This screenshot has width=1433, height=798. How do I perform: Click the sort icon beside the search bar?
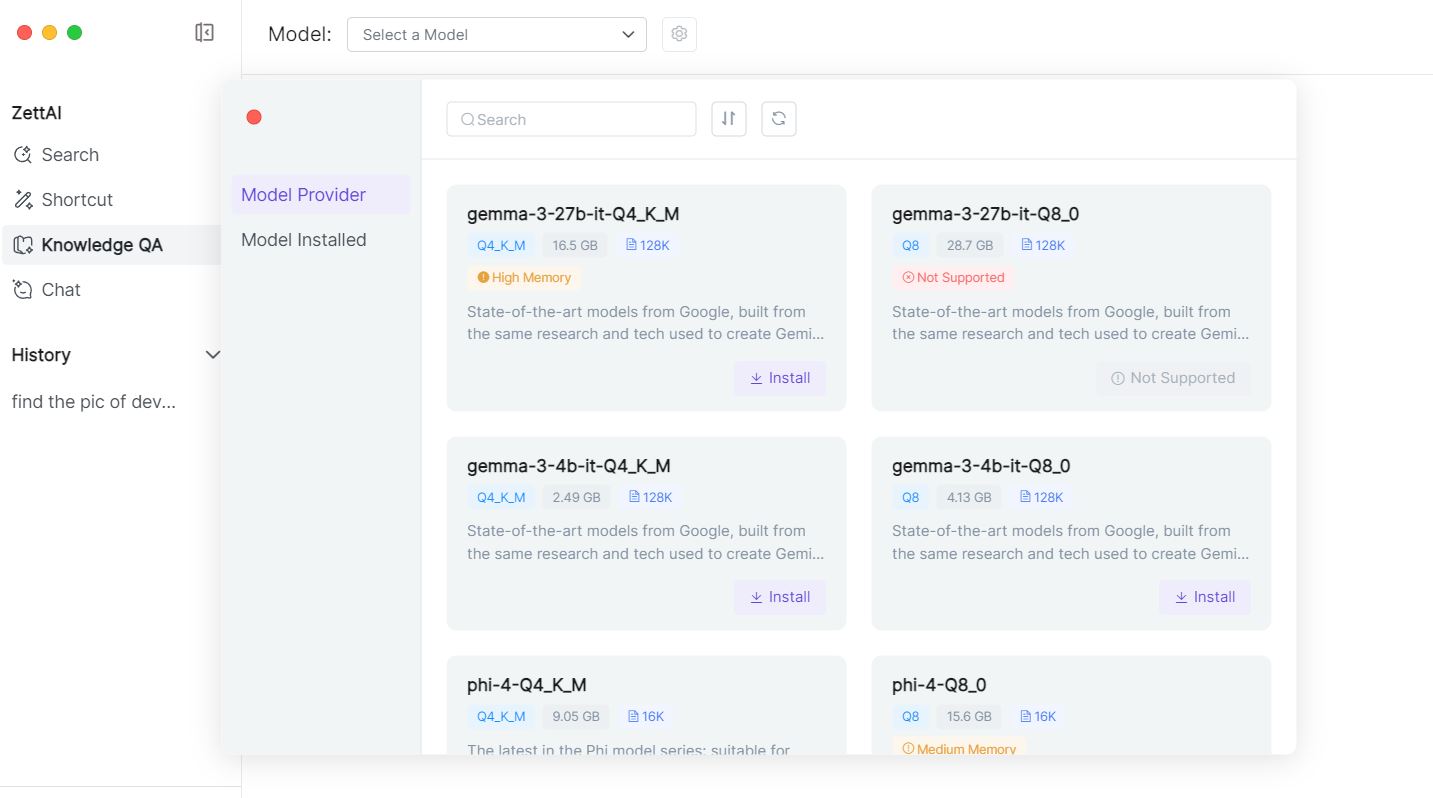728,118
